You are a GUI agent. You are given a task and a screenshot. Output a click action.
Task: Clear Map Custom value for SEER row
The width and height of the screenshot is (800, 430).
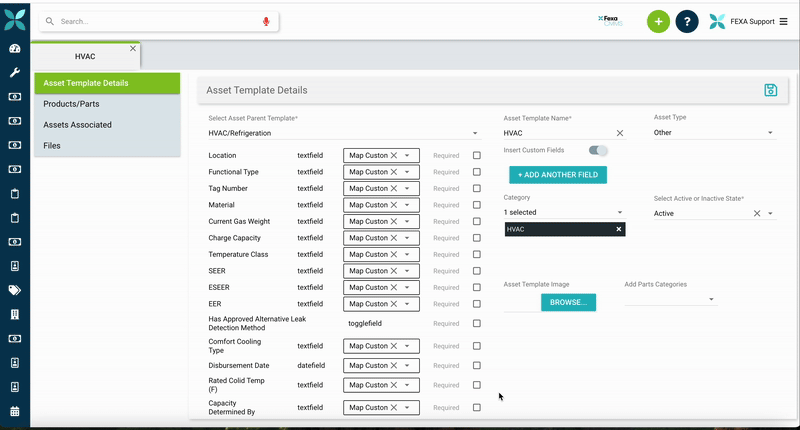tap(394, 271)
